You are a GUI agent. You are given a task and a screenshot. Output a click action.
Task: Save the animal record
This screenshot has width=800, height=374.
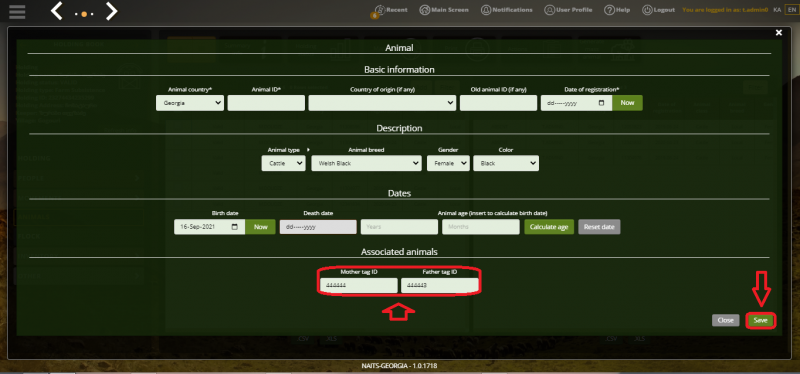(x=761, y=320)
